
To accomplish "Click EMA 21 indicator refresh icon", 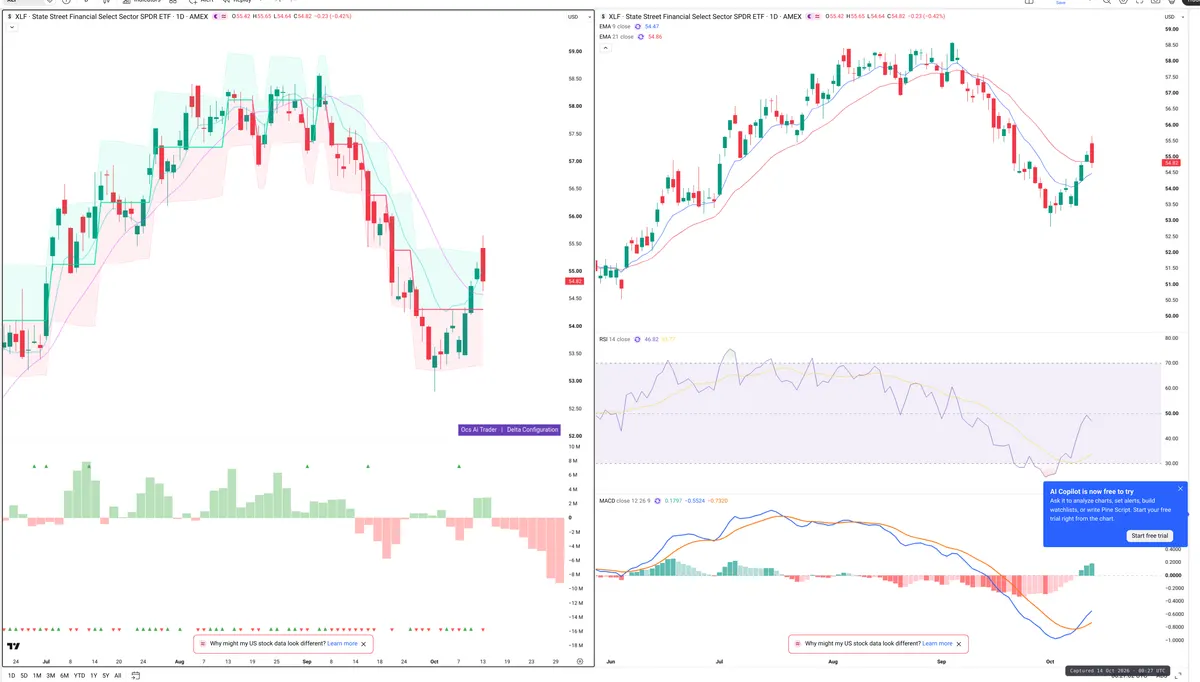I will (x=640, y=37).
